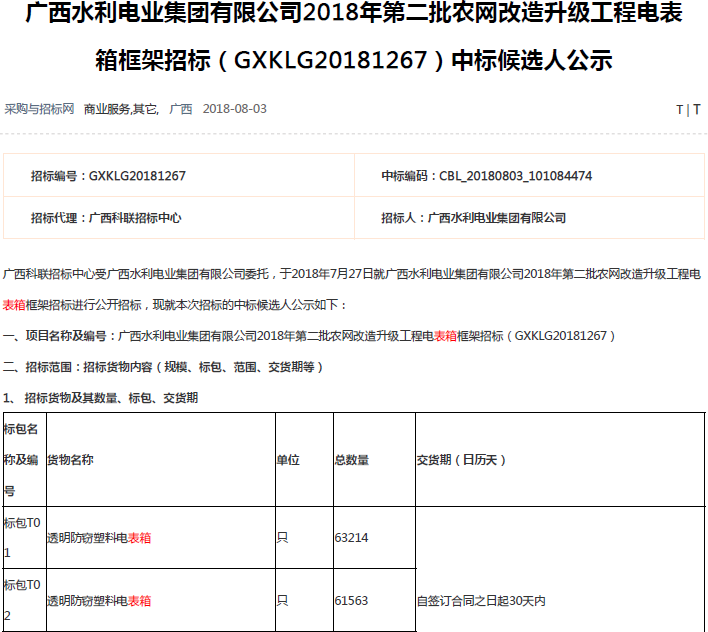Click red 表箱 keyword in 标包T01 row
Viewport: 708px width, 632px height.
point(139,538)
